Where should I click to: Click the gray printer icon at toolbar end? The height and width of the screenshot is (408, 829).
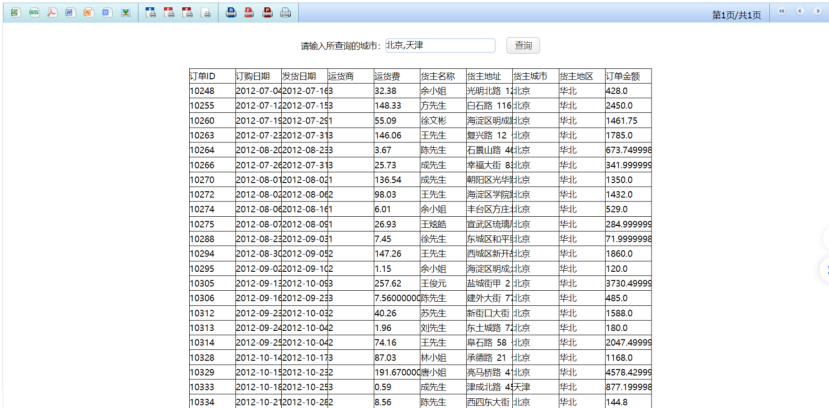285,13
